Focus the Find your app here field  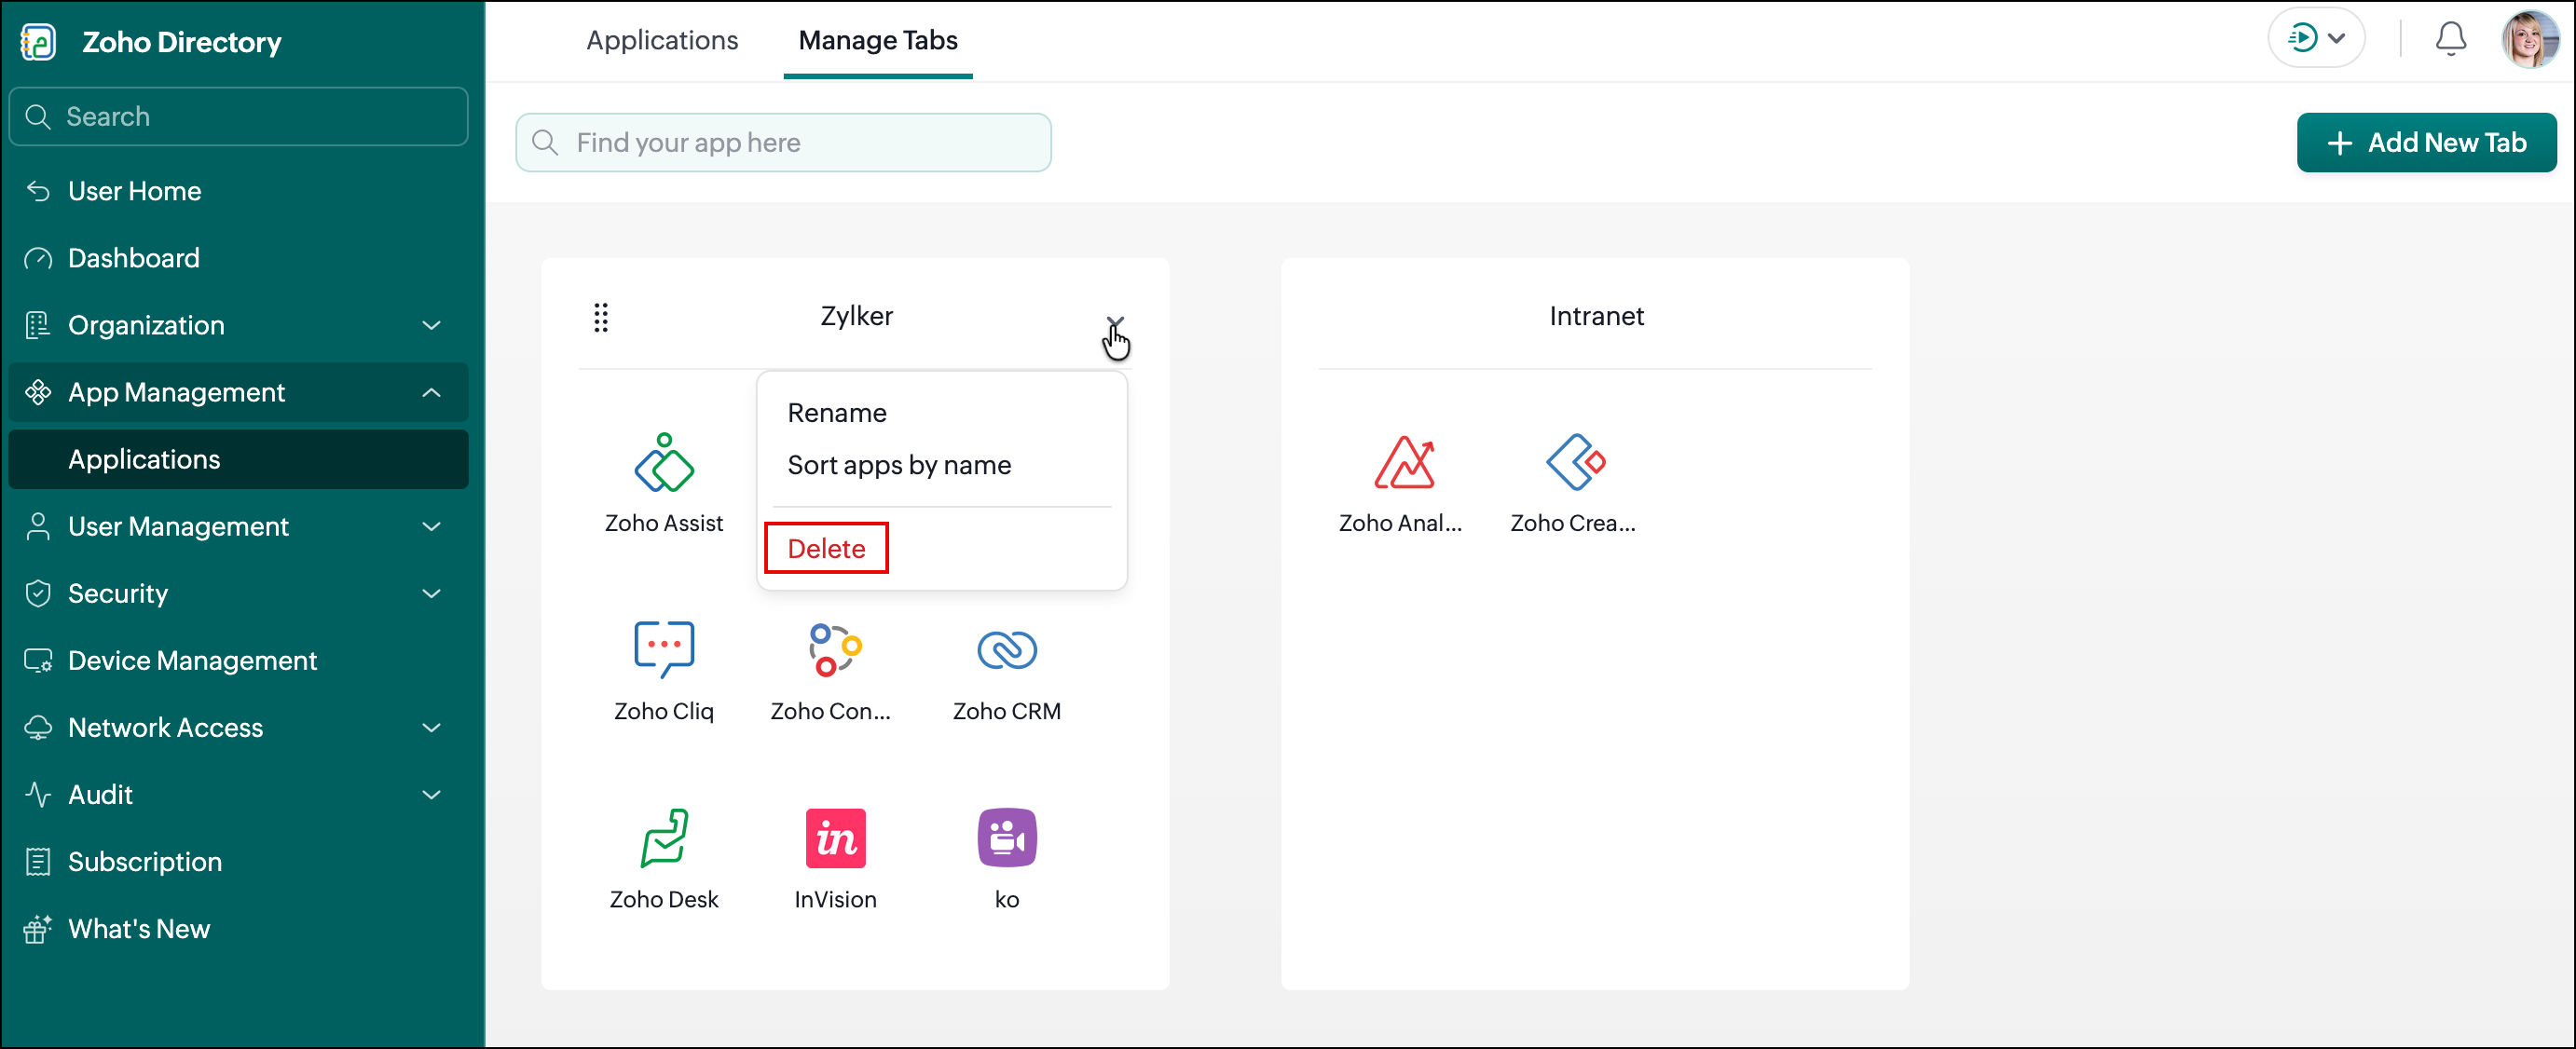pyautogui.click(x=783, y=142)
